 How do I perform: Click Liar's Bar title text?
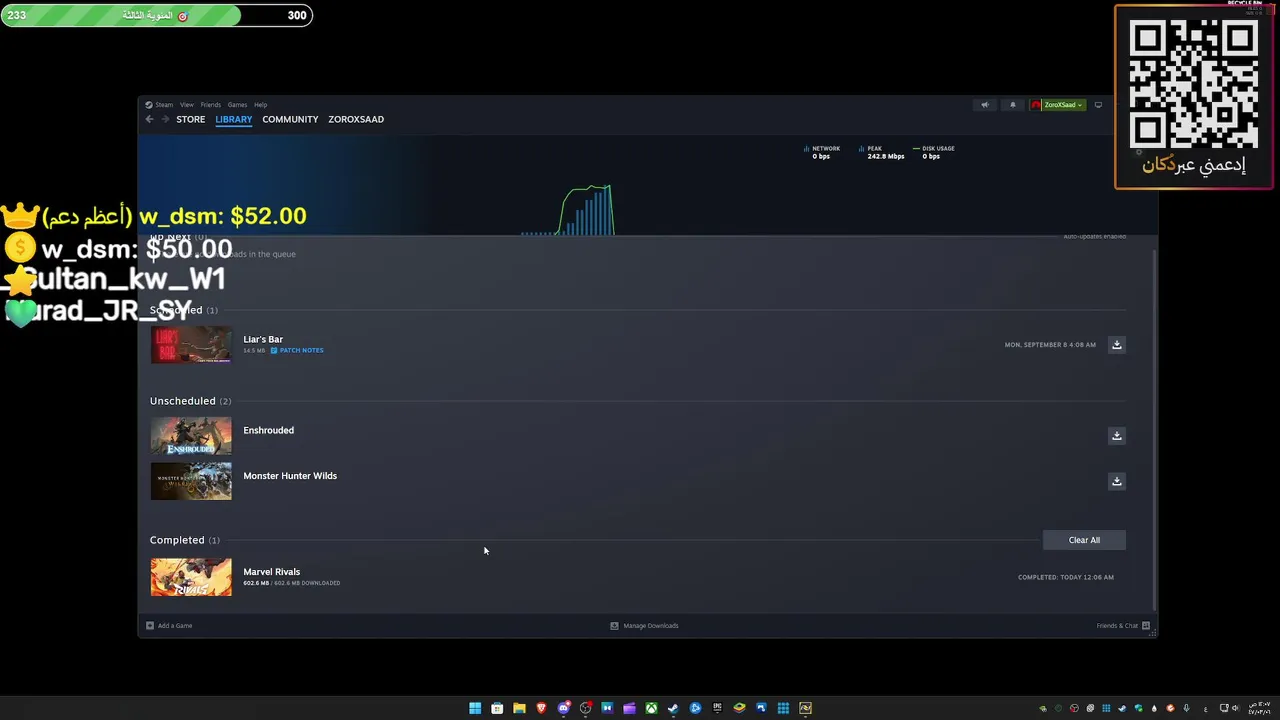coord(263,339)
